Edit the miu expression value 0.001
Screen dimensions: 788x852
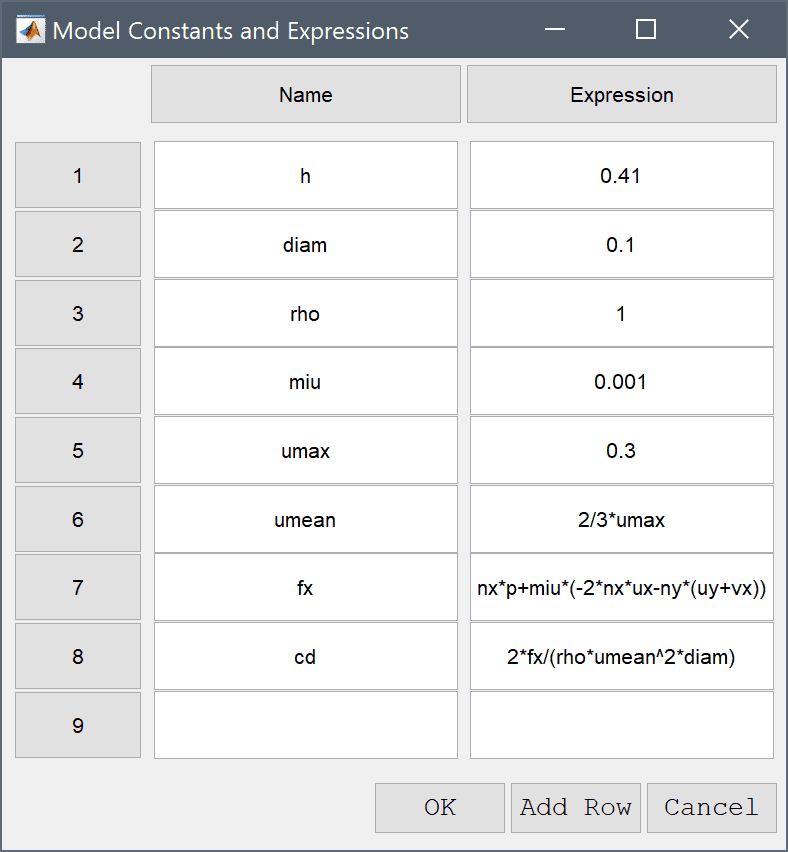(x=622, y=381)
